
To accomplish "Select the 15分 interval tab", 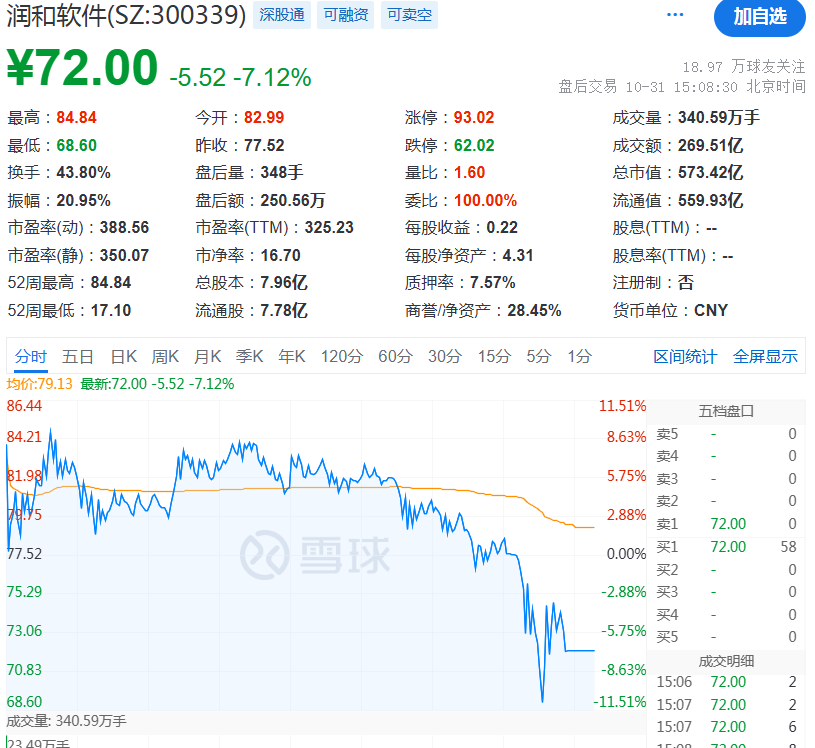I will pos(494,356).
